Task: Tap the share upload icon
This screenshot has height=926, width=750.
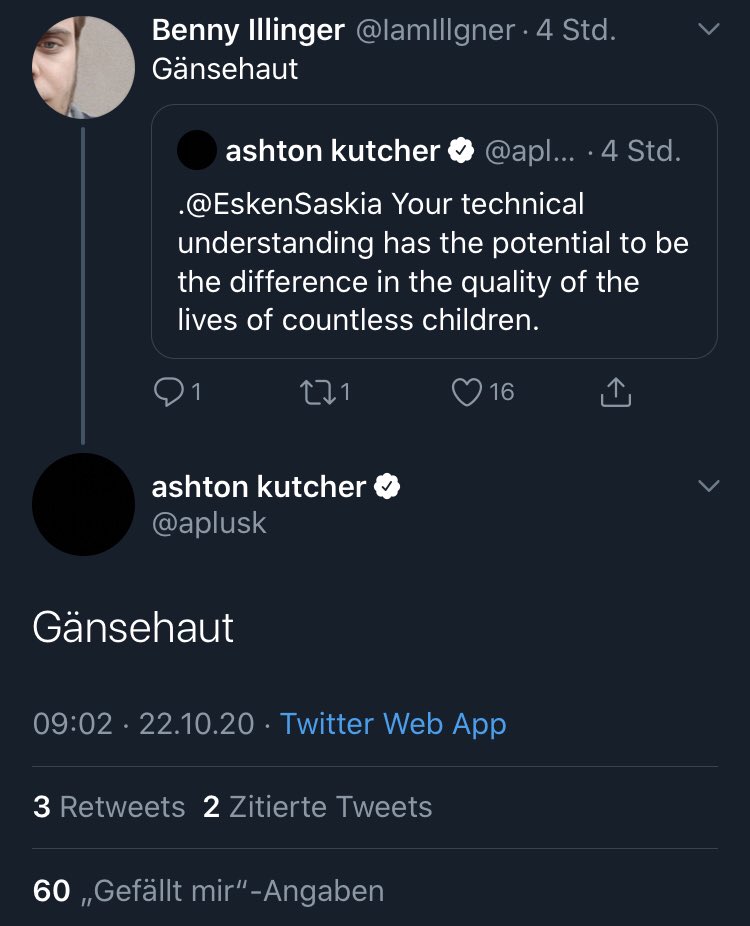Action: click(x=615, y=392)
